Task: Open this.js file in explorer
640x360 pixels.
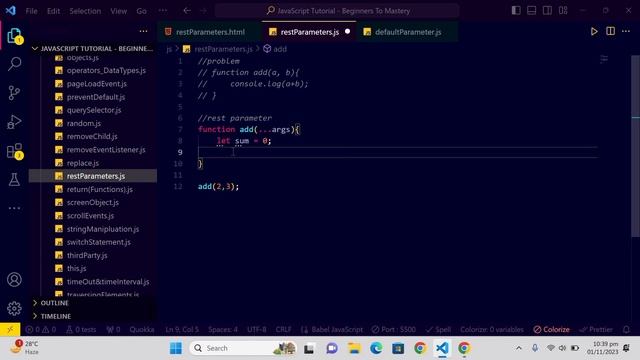Action: coord(76,268)
